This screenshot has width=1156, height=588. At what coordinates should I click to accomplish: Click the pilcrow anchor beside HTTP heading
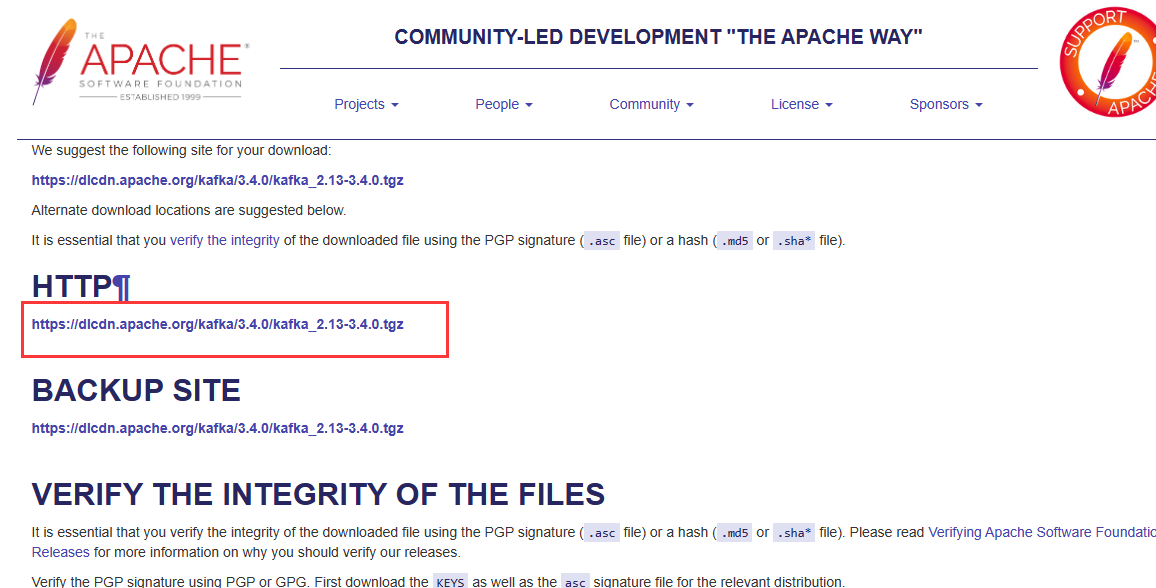121,287
